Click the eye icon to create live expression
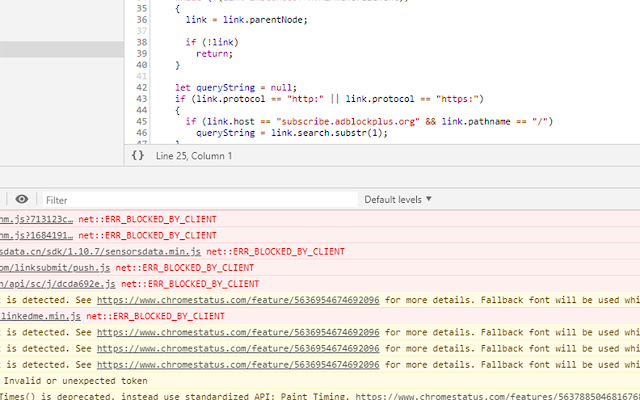This screenshot has width=640, height=400. point(22,200)
